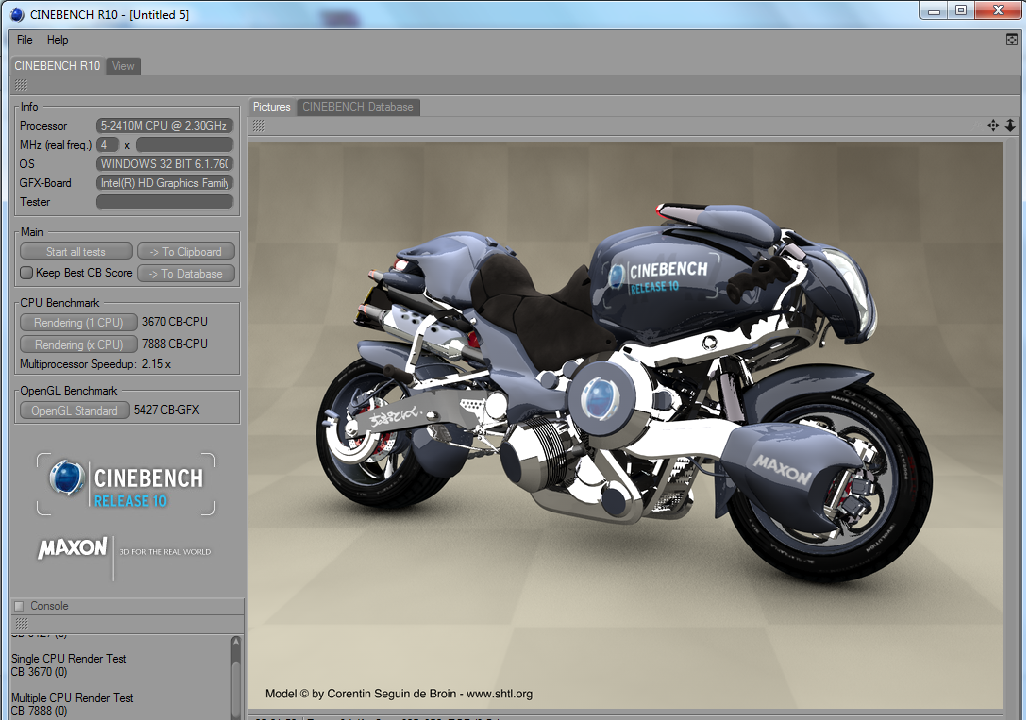The width and height of the screenshot is (1026, 720).
Task: Maximize the CINEBENCH window
Action: point(961,10)
